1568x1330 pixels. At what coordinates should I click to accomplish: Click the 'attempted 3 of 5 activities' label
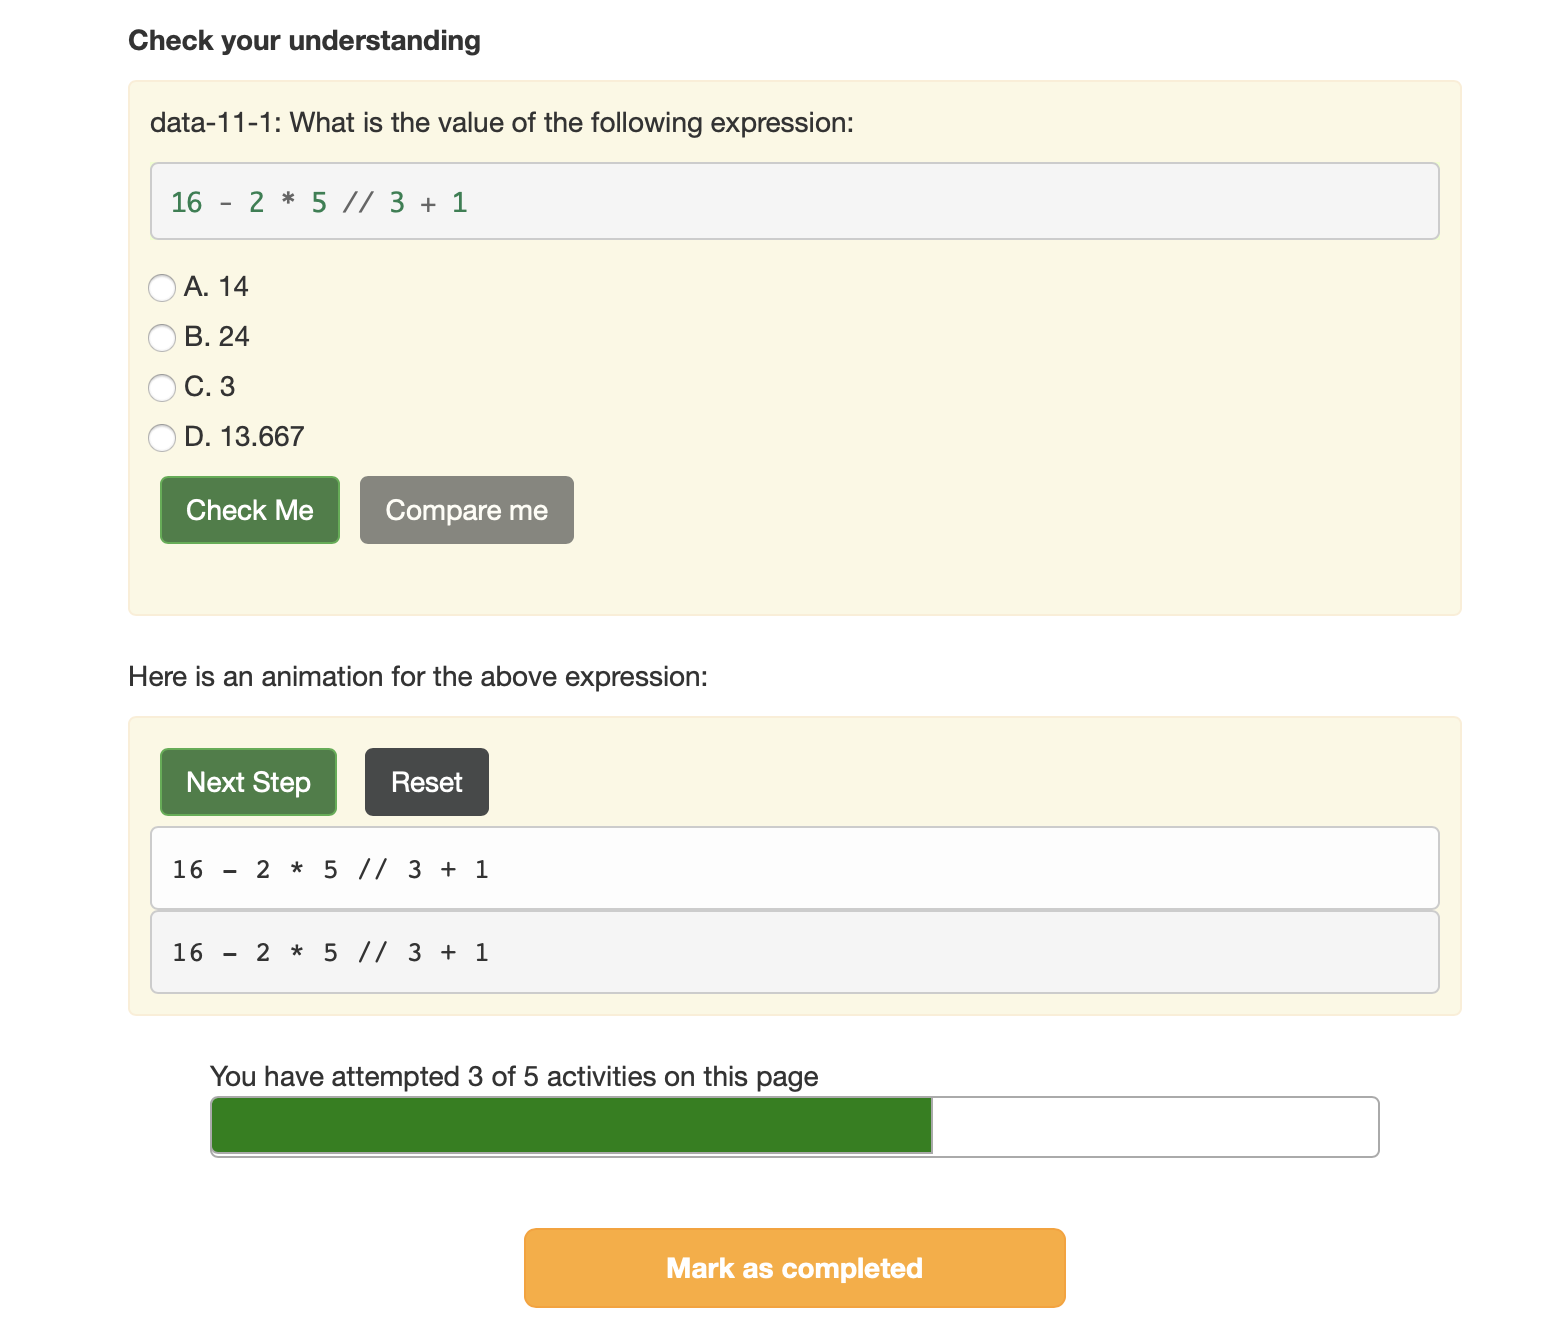point(514,1076)
